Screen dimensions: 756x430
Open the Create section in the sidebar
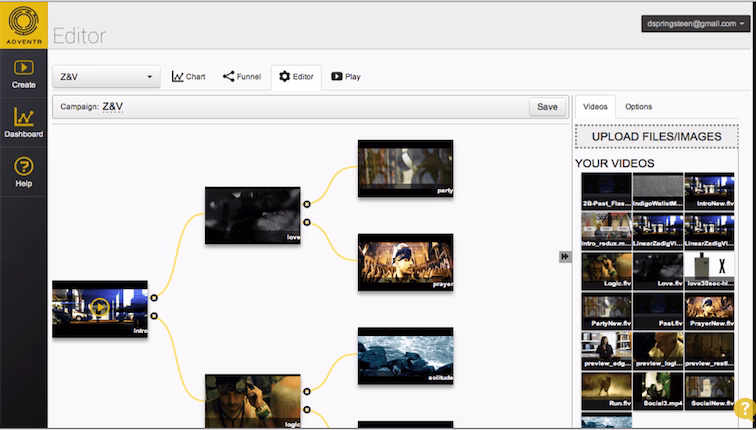tap(24, 74)
